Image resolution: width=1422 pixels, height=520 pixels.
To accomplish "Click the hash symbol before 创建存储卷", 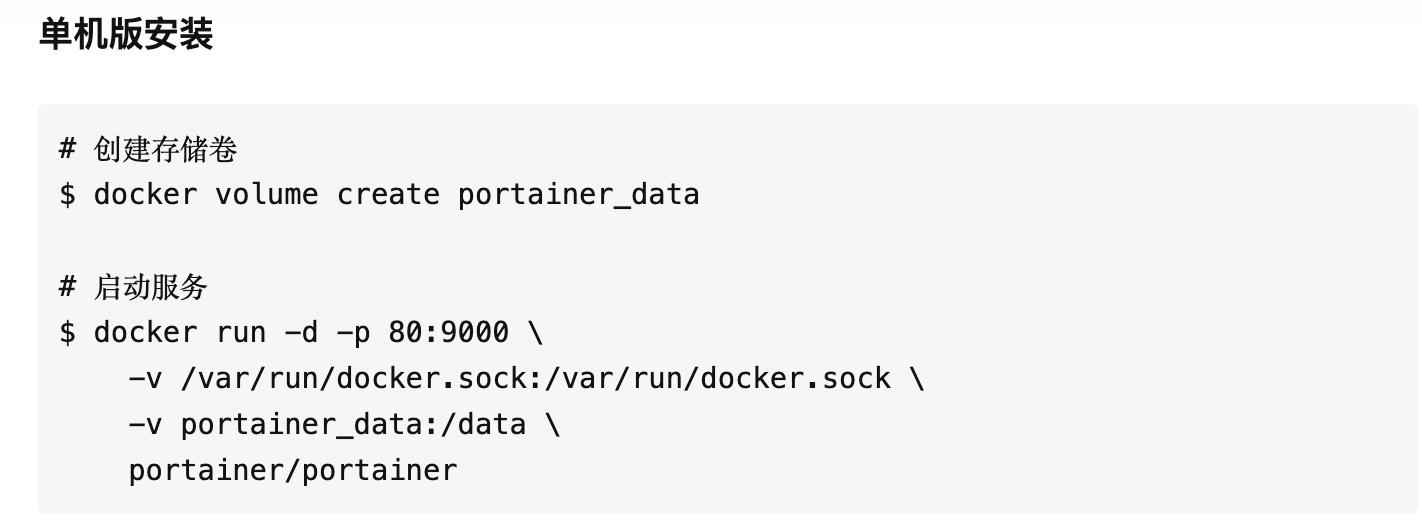I will 68,150.
